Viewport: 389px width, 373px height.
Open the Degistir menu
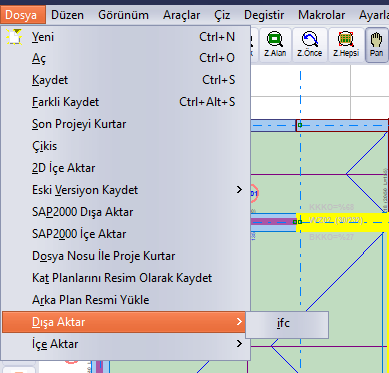264,15
